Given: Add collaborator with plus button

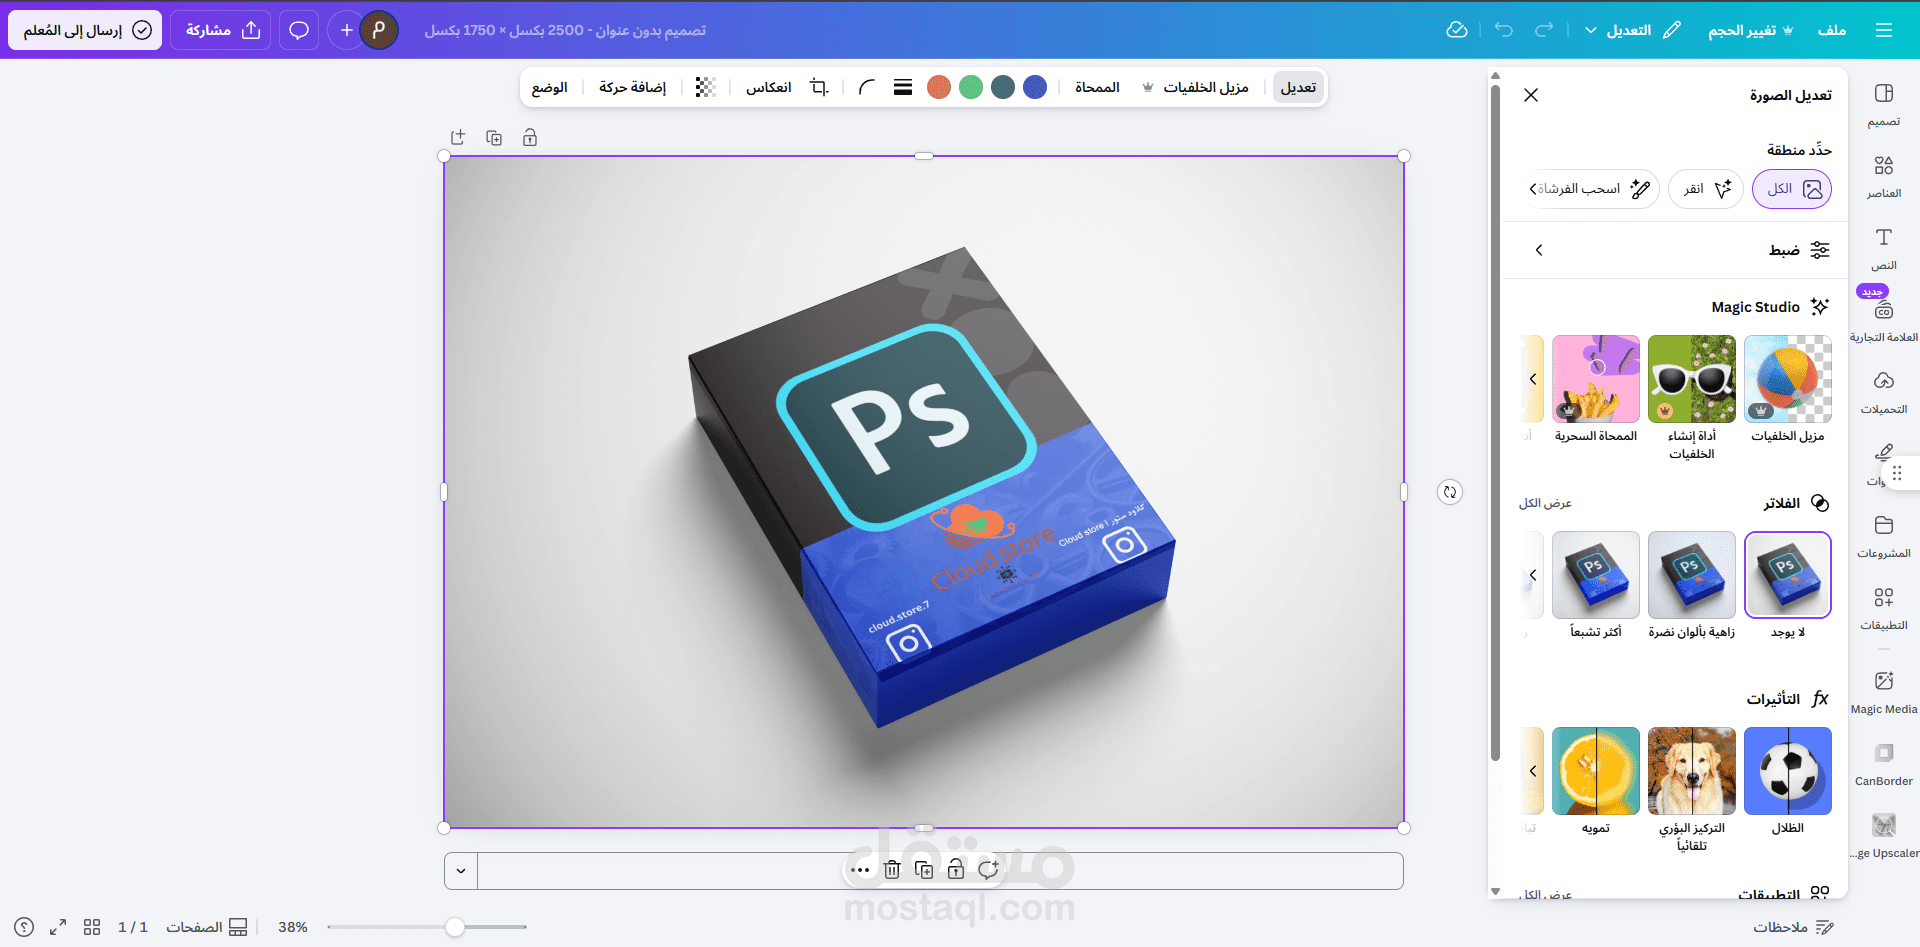Looking at the screenshot, I should click(346, 30).
